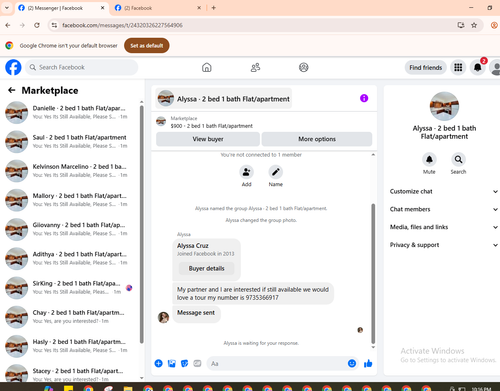This screenshot has width=500, height=391.
Task: Open Kelvinson Marcelino's conversation
Action: [x=70, y=171]
